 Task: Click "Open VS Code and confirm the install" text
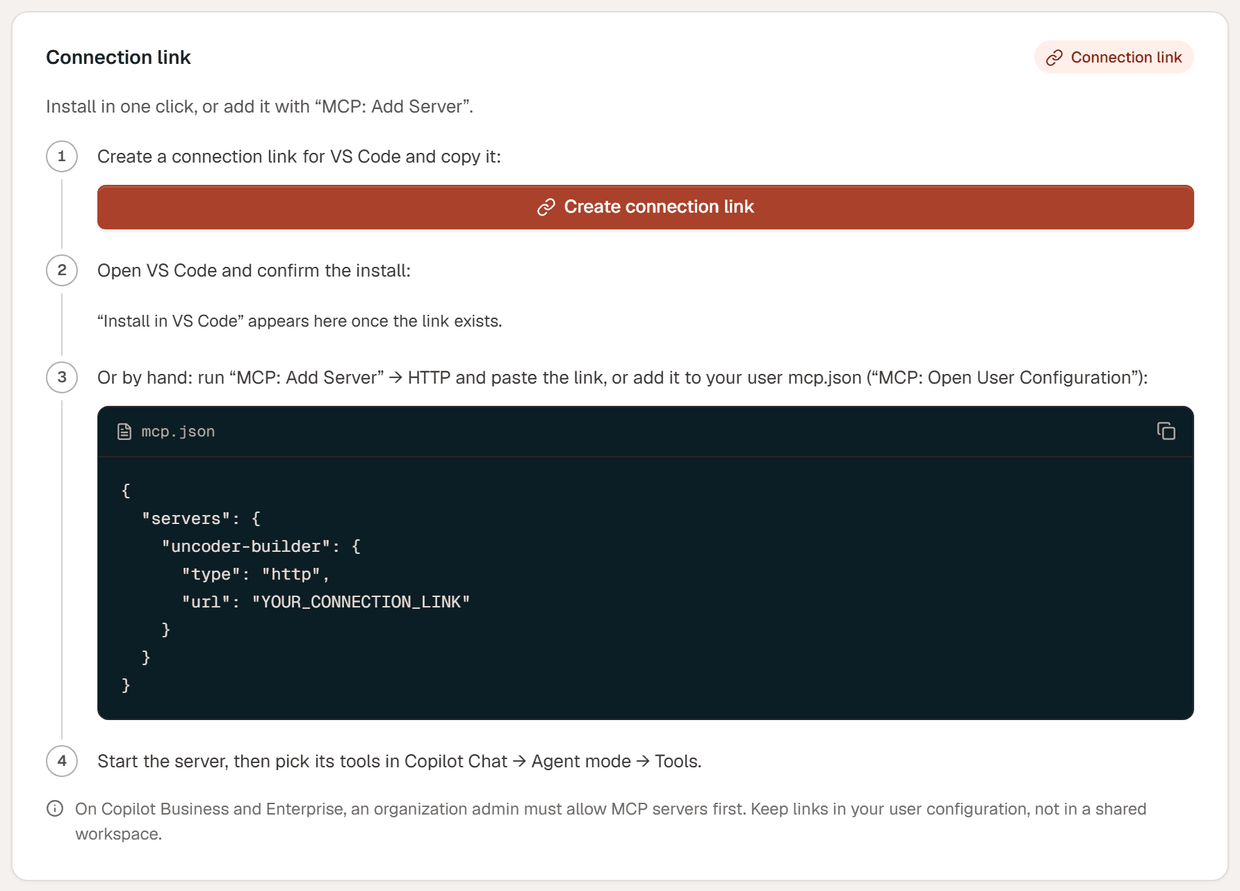254,271
